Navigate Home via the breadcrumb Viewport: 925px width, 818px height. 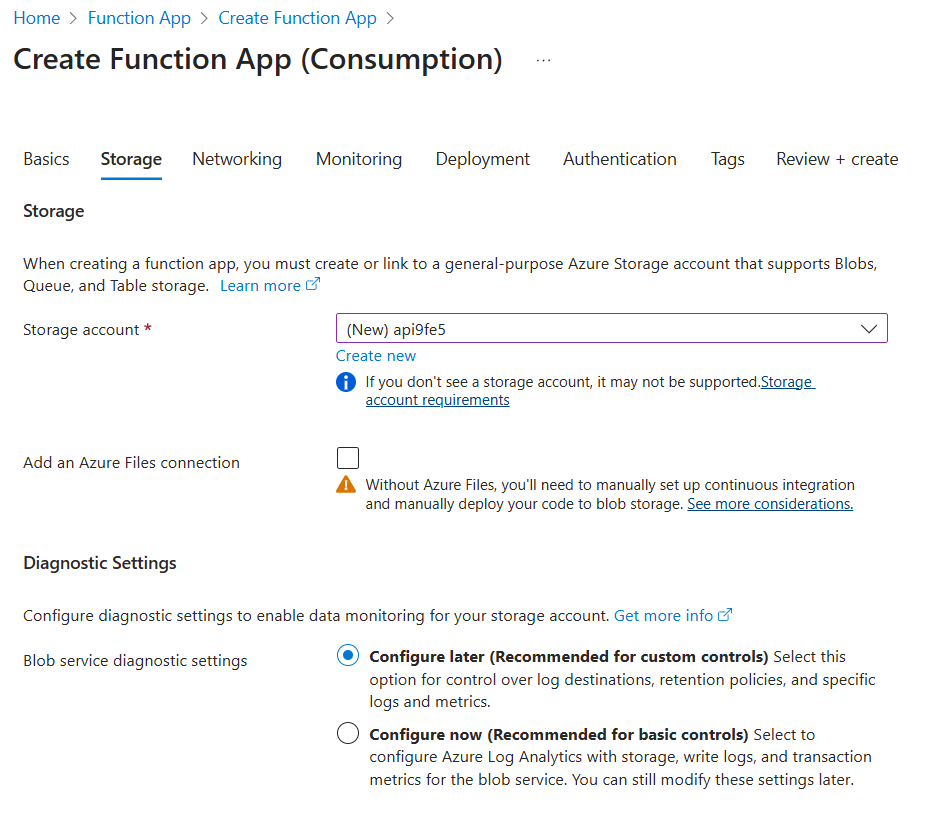coord(36,17)
